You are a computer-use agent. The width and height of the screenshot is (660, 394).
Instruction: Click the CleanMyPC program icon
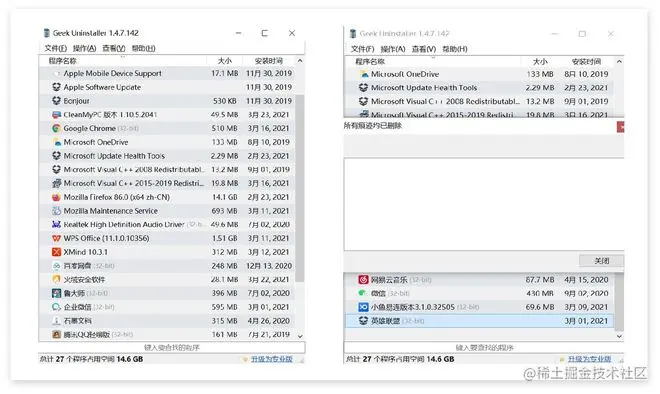pyautogui.click(x=56, y=114)
